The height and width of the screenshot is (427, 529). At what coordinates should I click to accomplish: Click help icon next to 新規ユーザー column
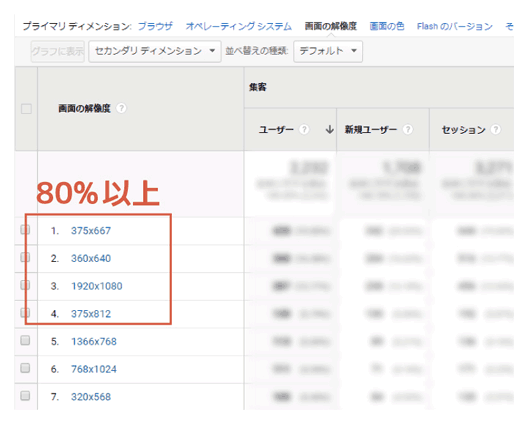point(408,129)
